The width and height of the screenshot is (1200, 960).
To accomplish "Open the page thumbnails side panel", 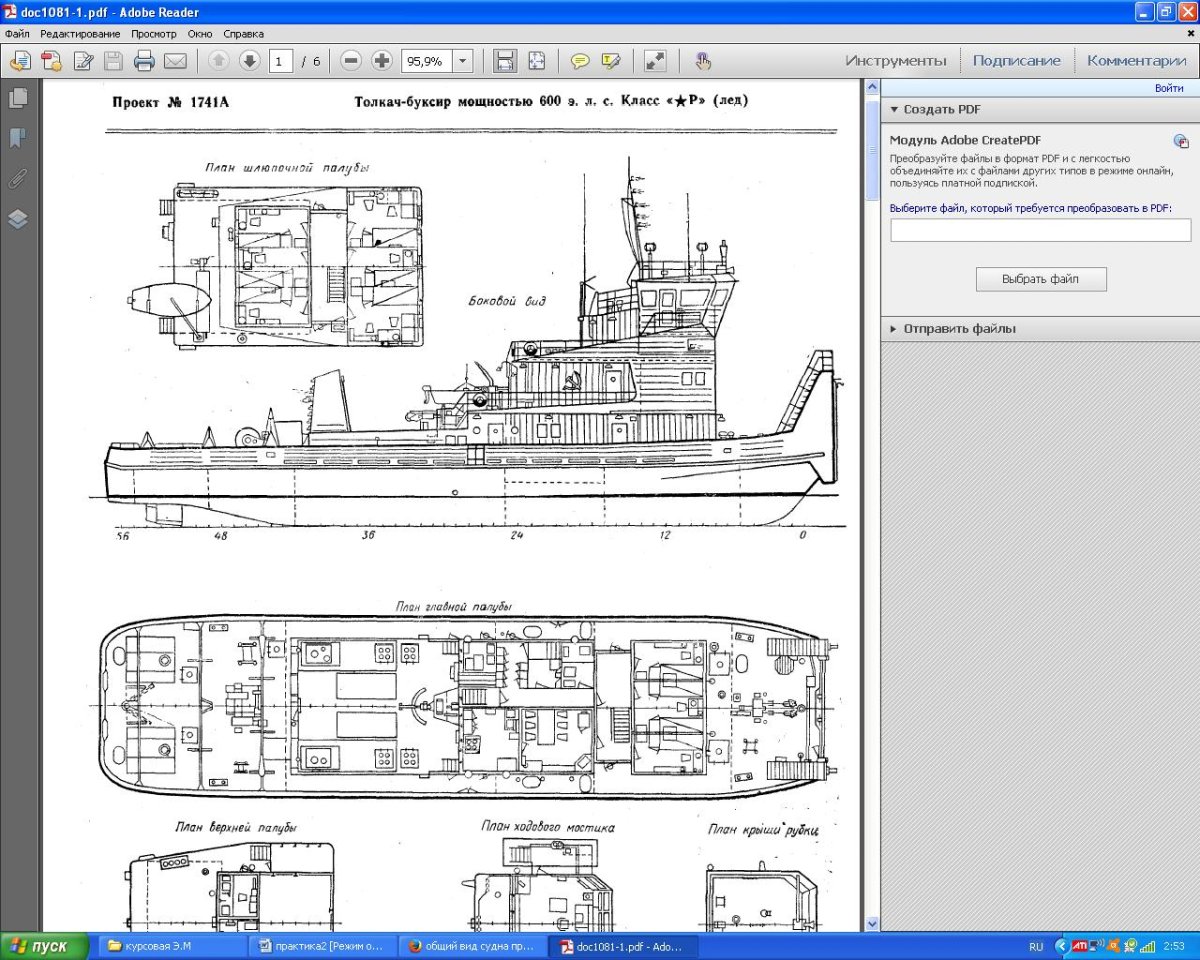I will 18,98.
